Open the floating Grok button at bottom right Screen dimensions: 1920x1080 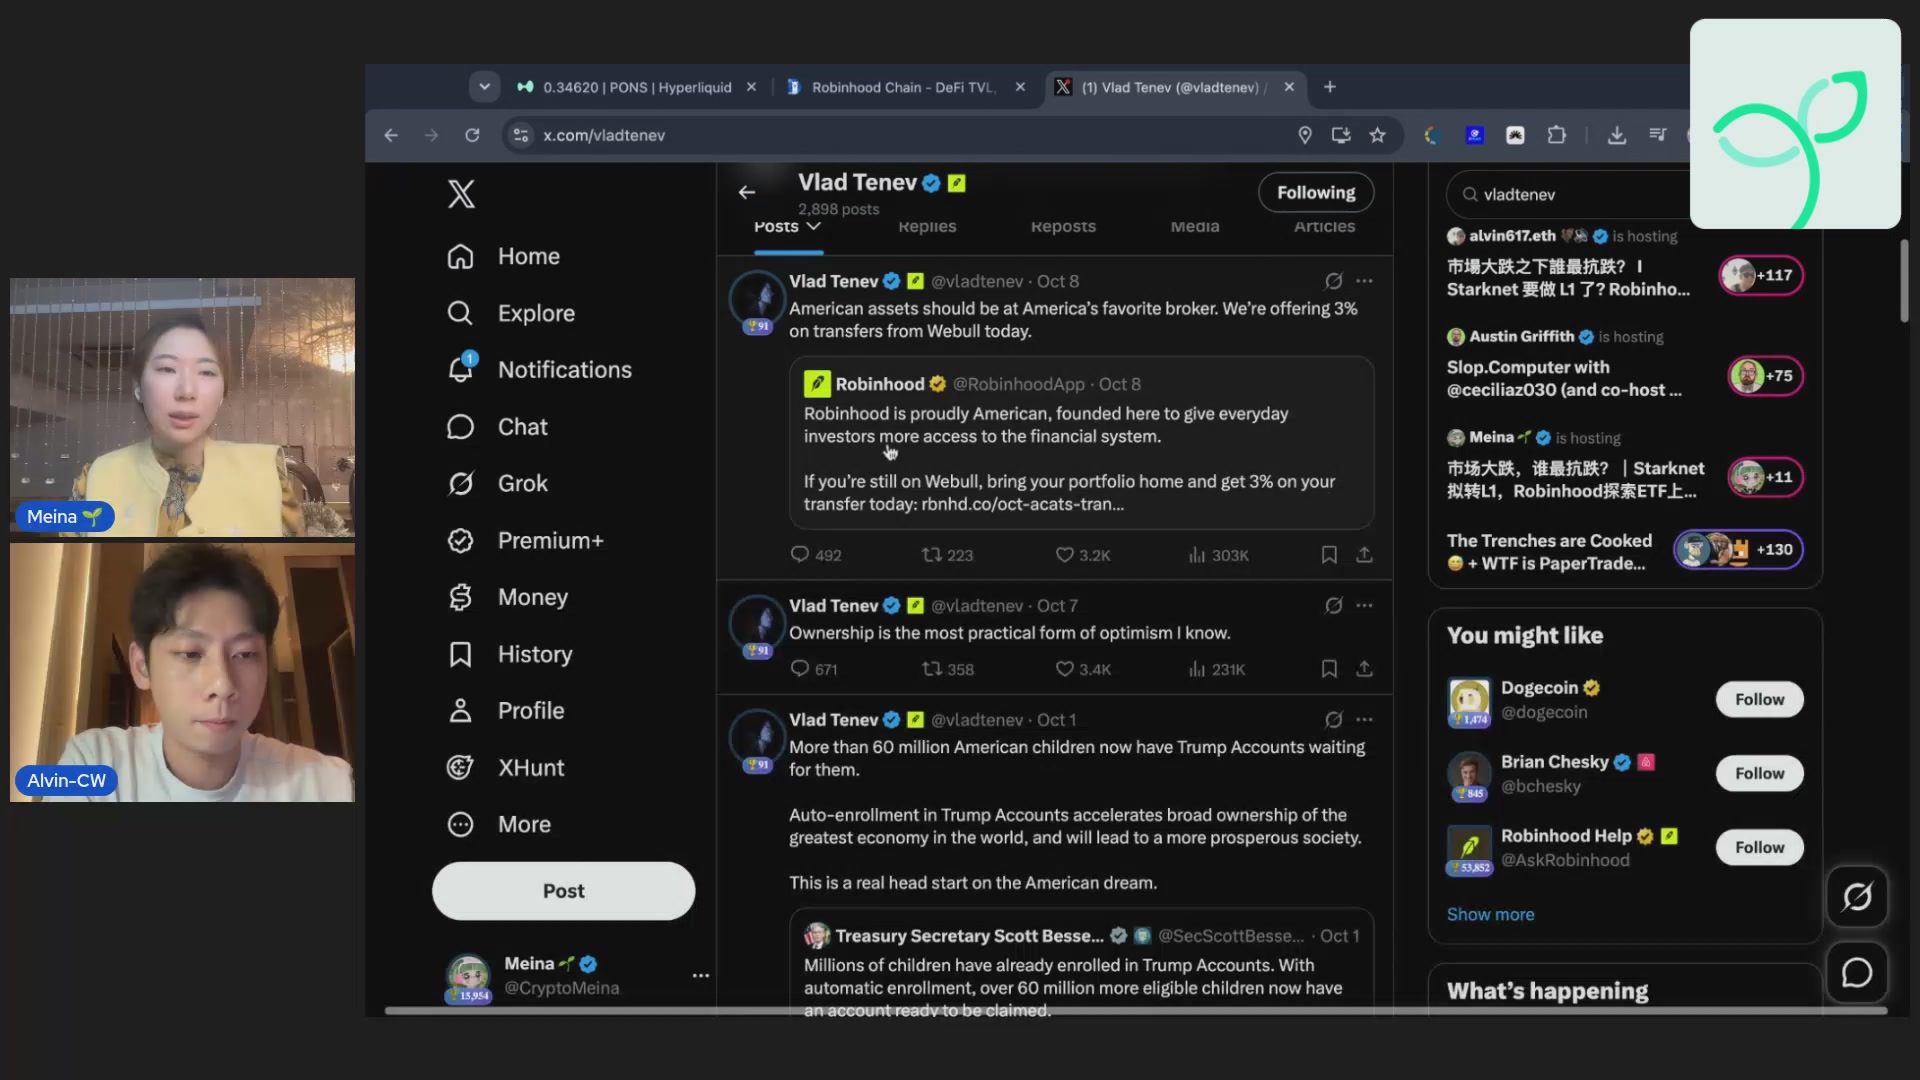tap(1857, 897)
